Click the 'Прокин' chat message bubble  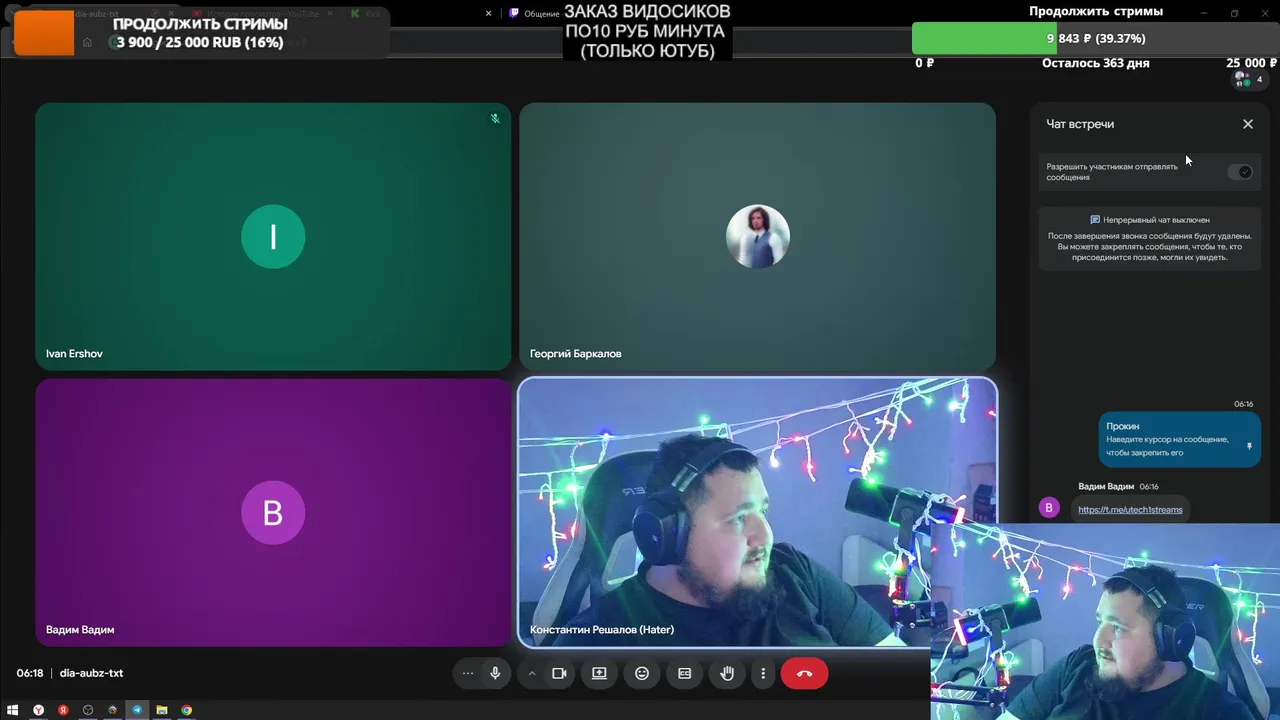[1179, 439]
